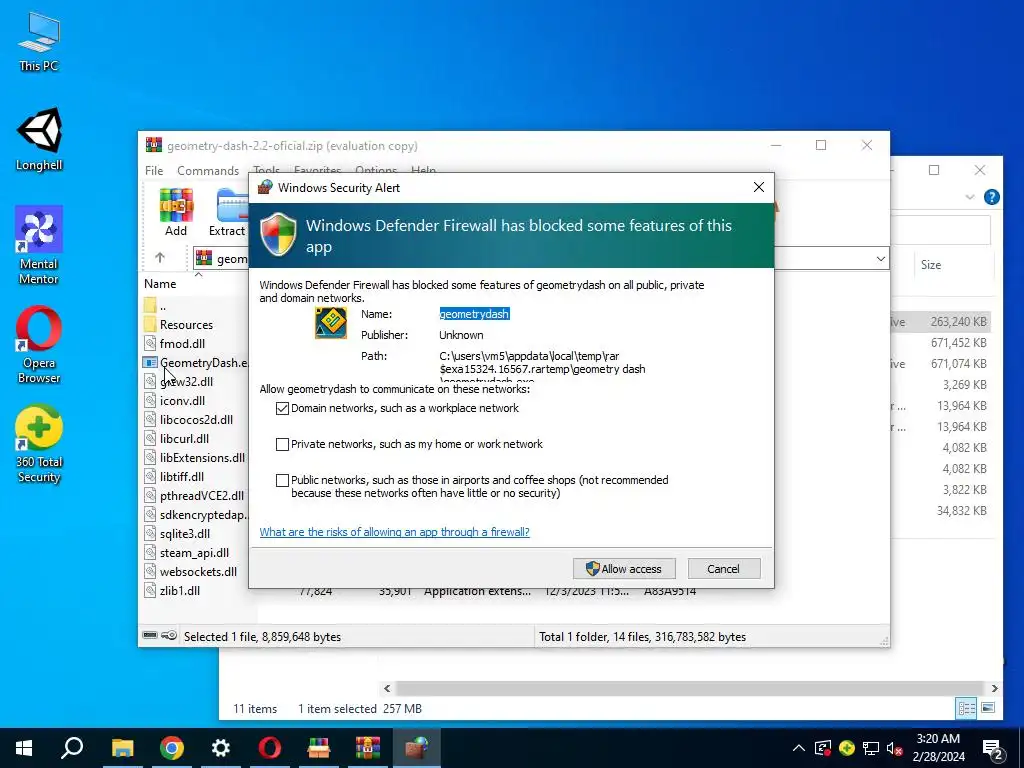
Task: Sort archive list by Name column
Action: 160,283
